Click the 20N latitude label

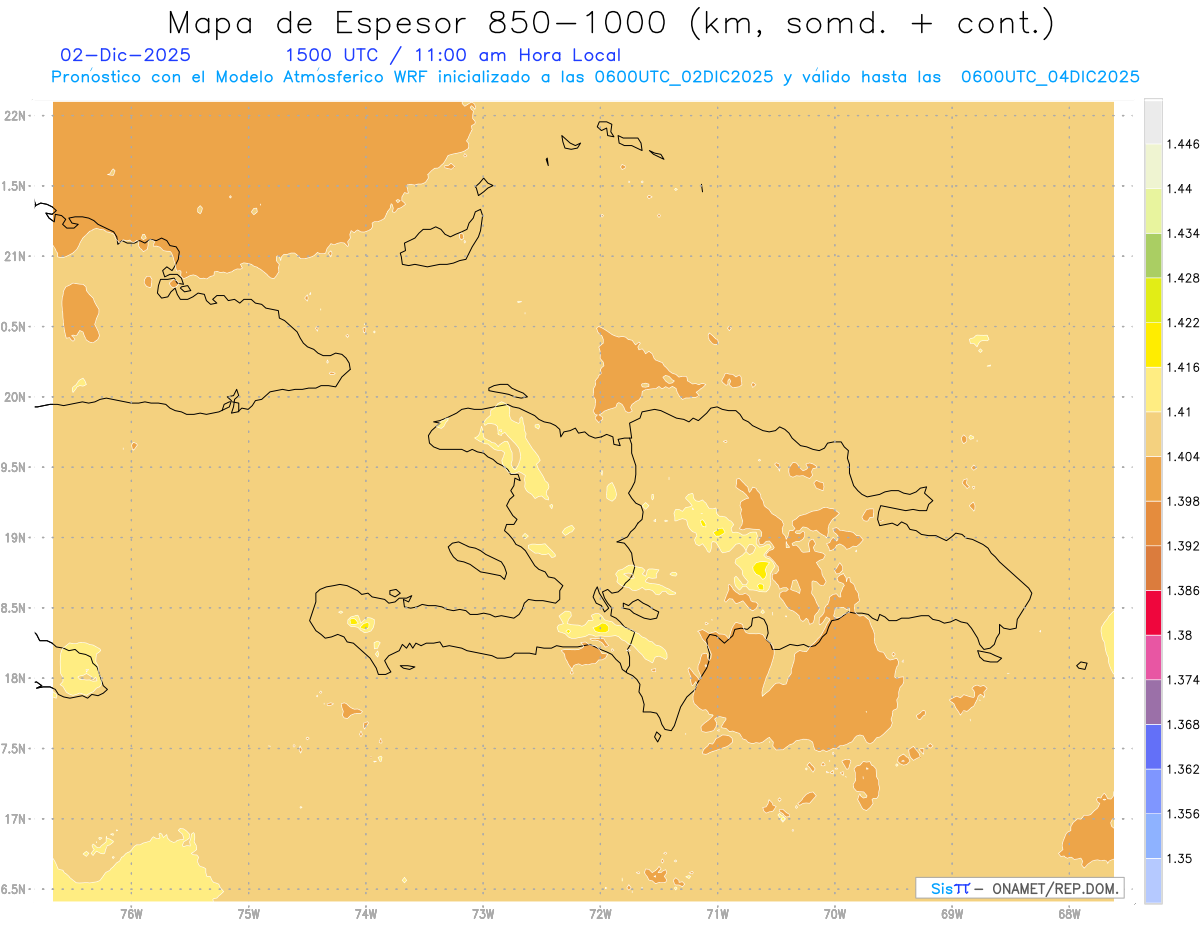click(16, 397)
